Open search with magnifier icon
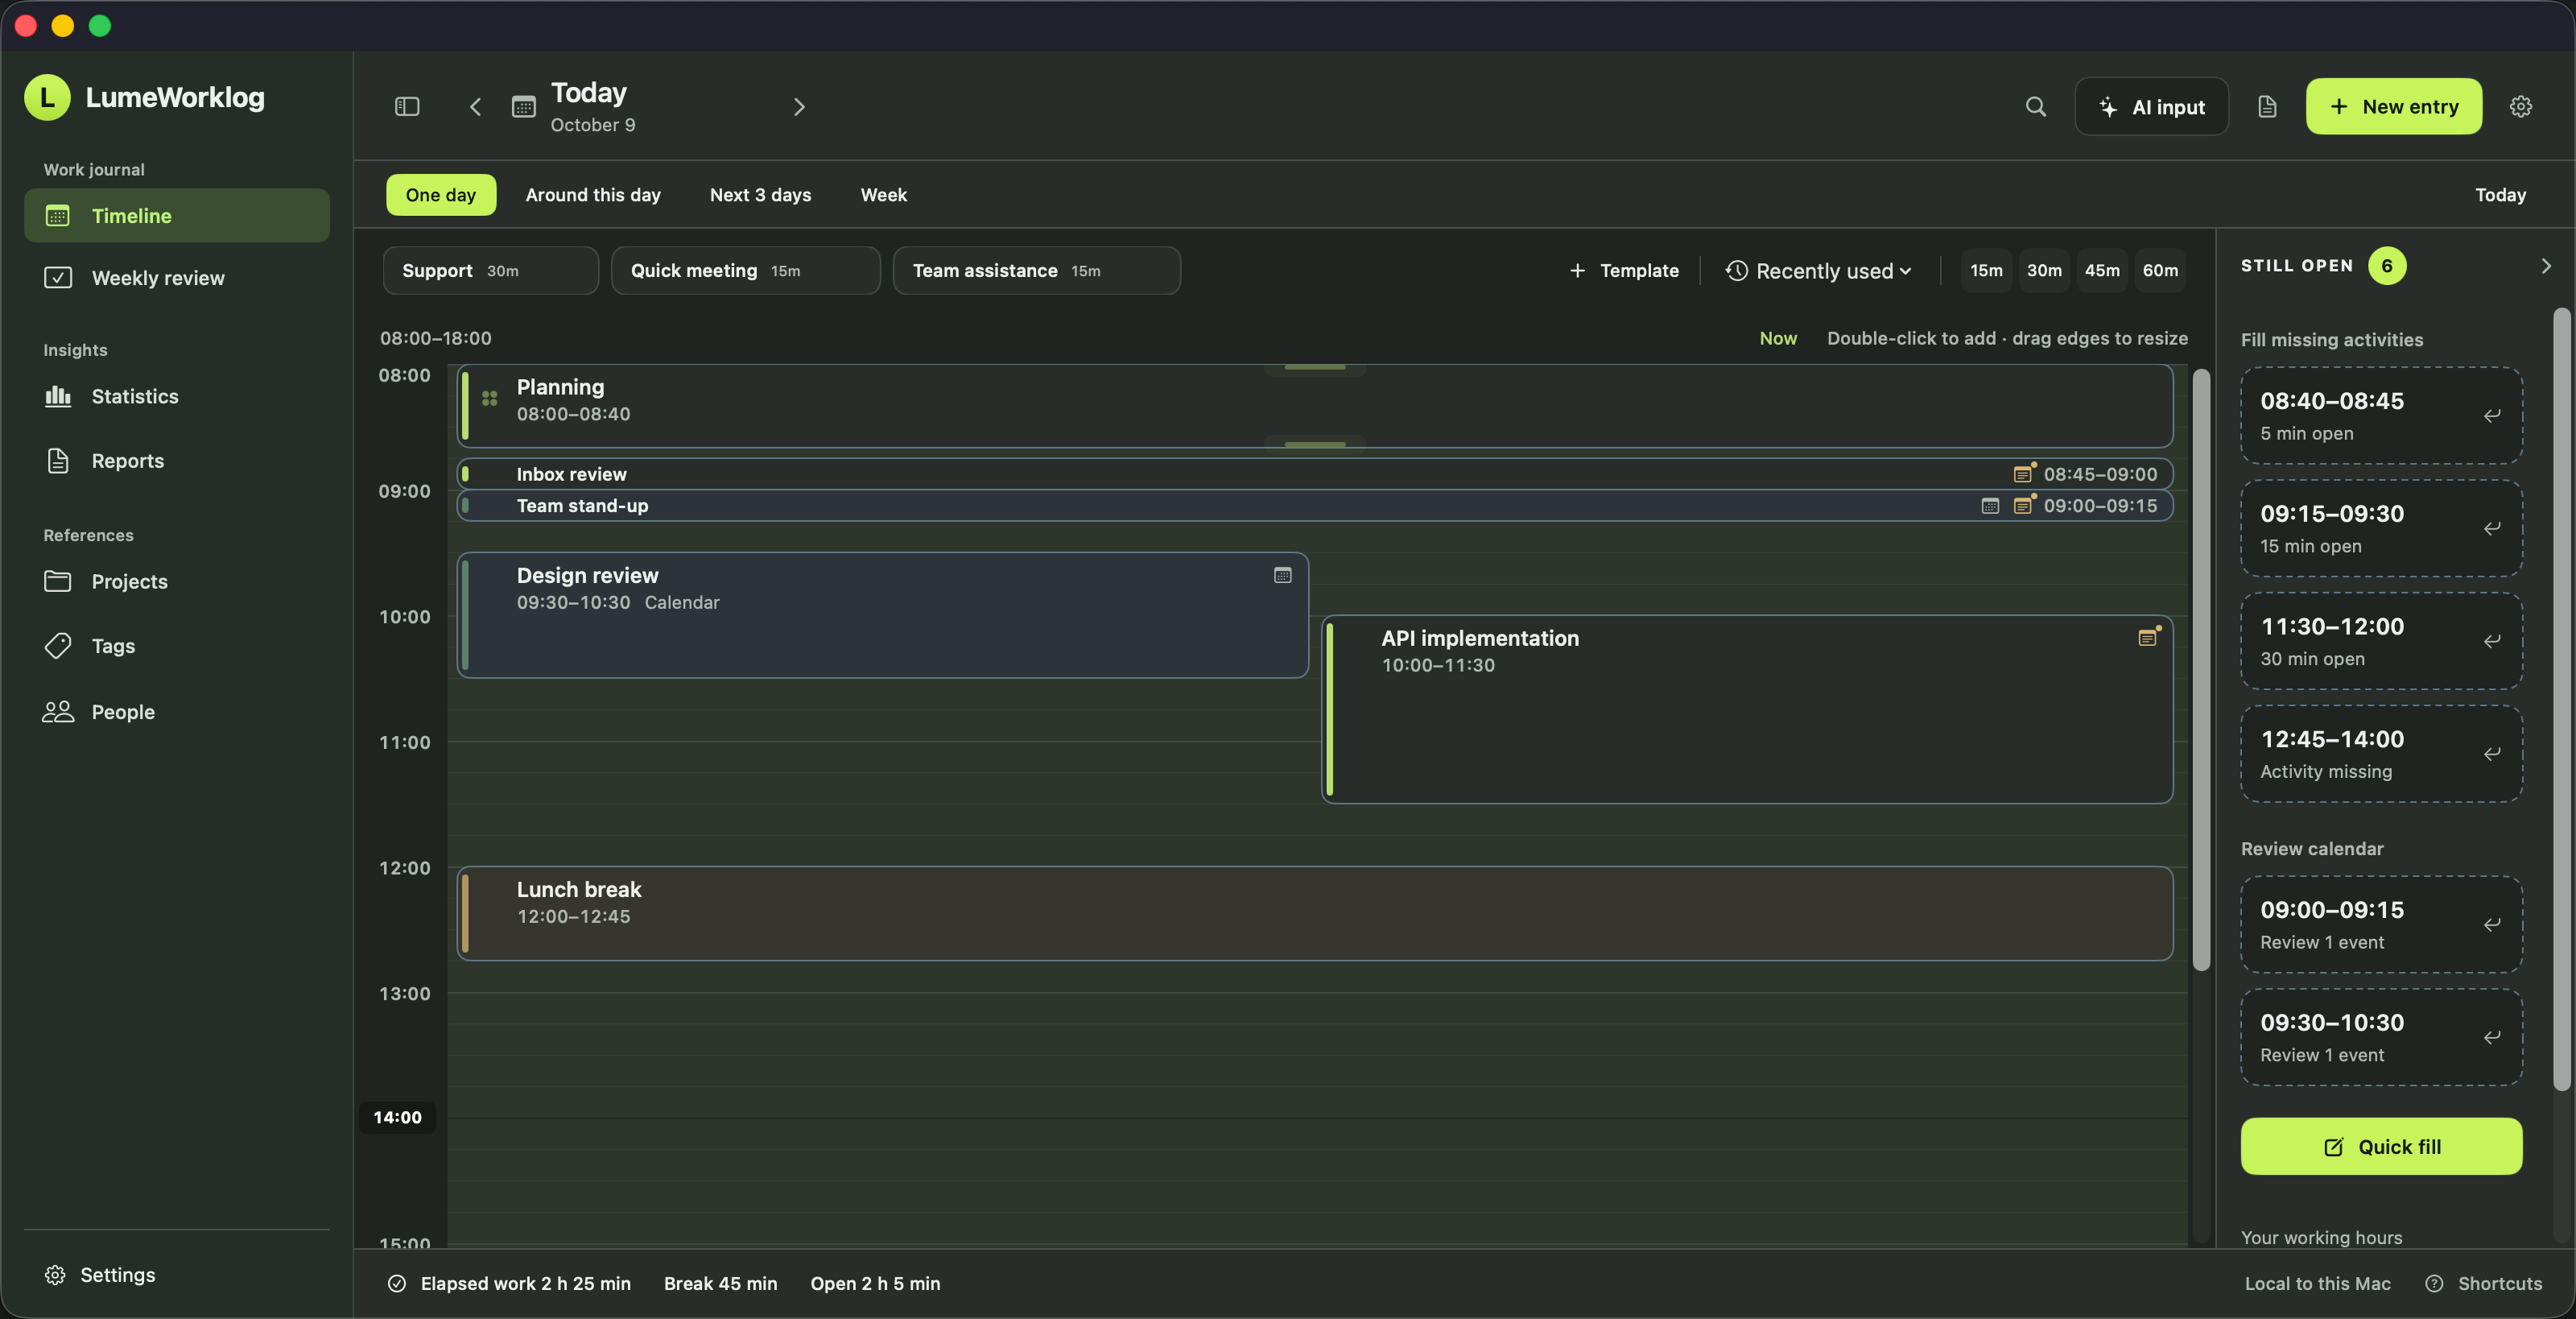 click(x=2035, y=106)
